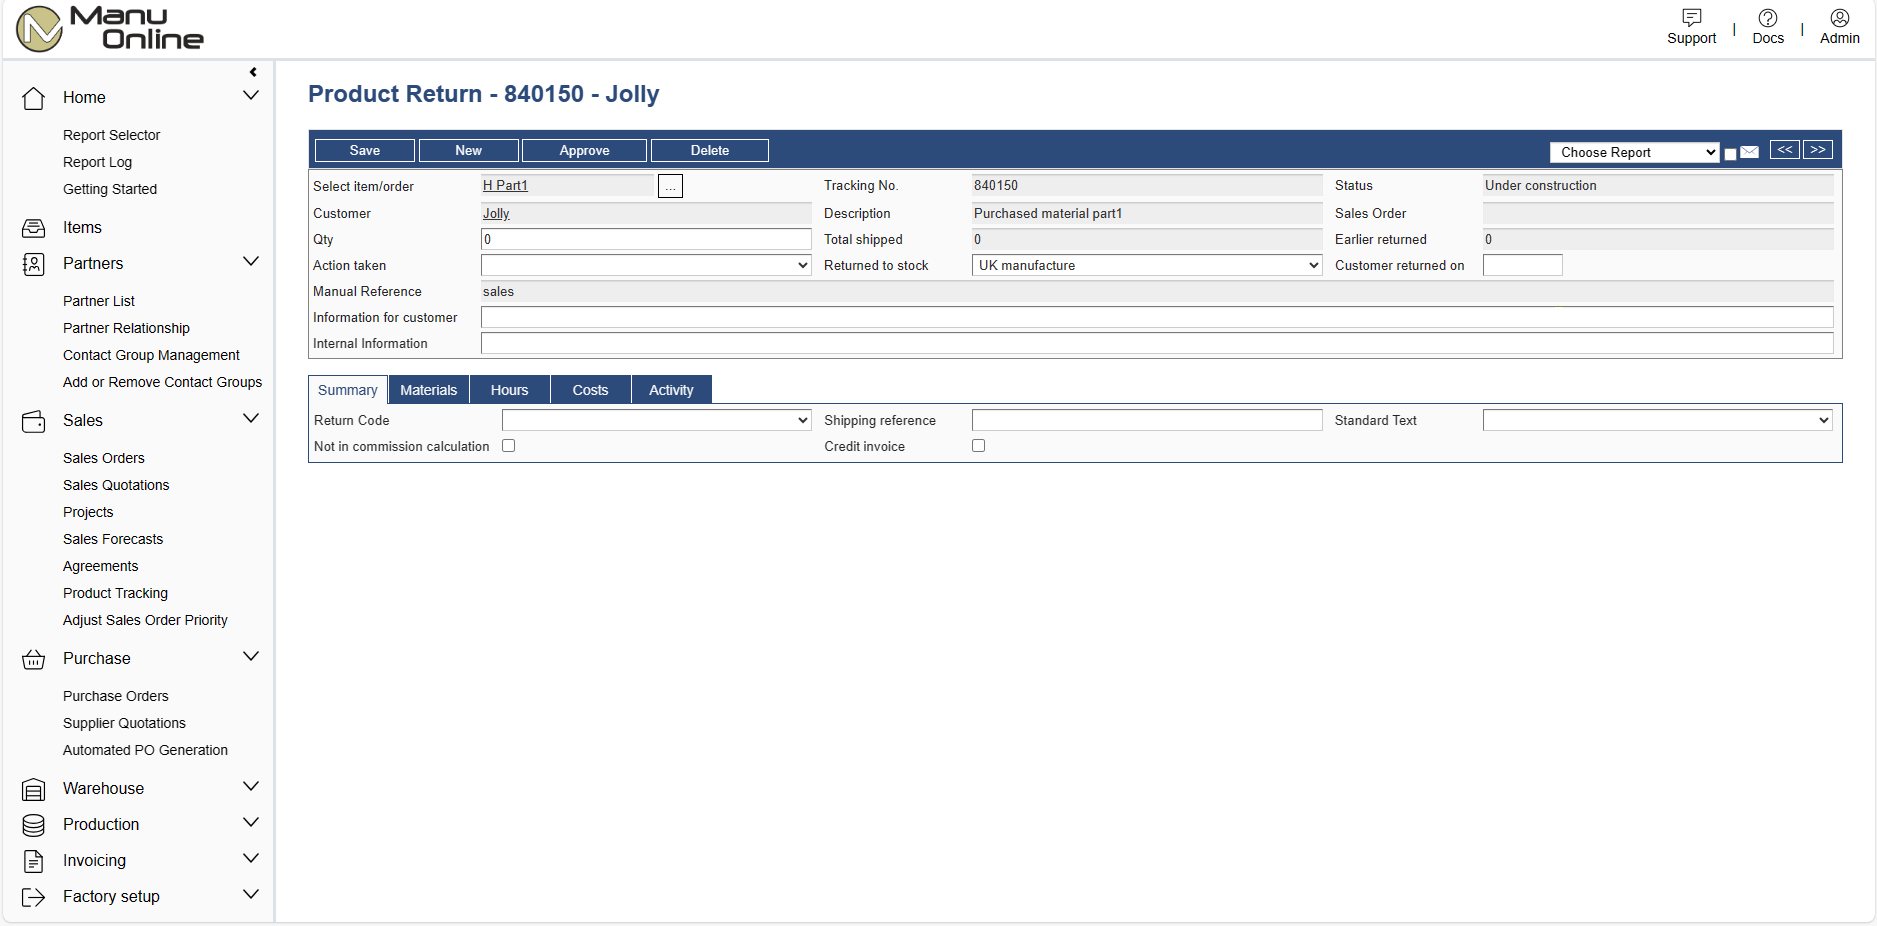Click the envelope email icon in toolbar

[1749, 152]
